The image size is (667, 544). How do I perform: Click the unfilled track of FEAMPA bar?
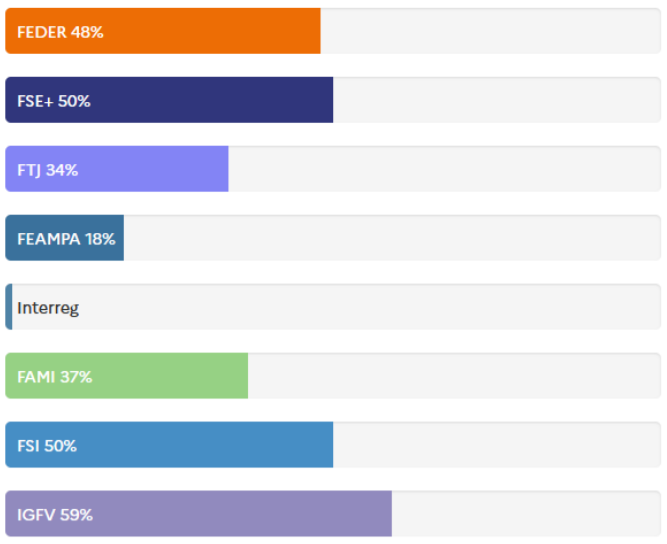click(x=392, y=238)
